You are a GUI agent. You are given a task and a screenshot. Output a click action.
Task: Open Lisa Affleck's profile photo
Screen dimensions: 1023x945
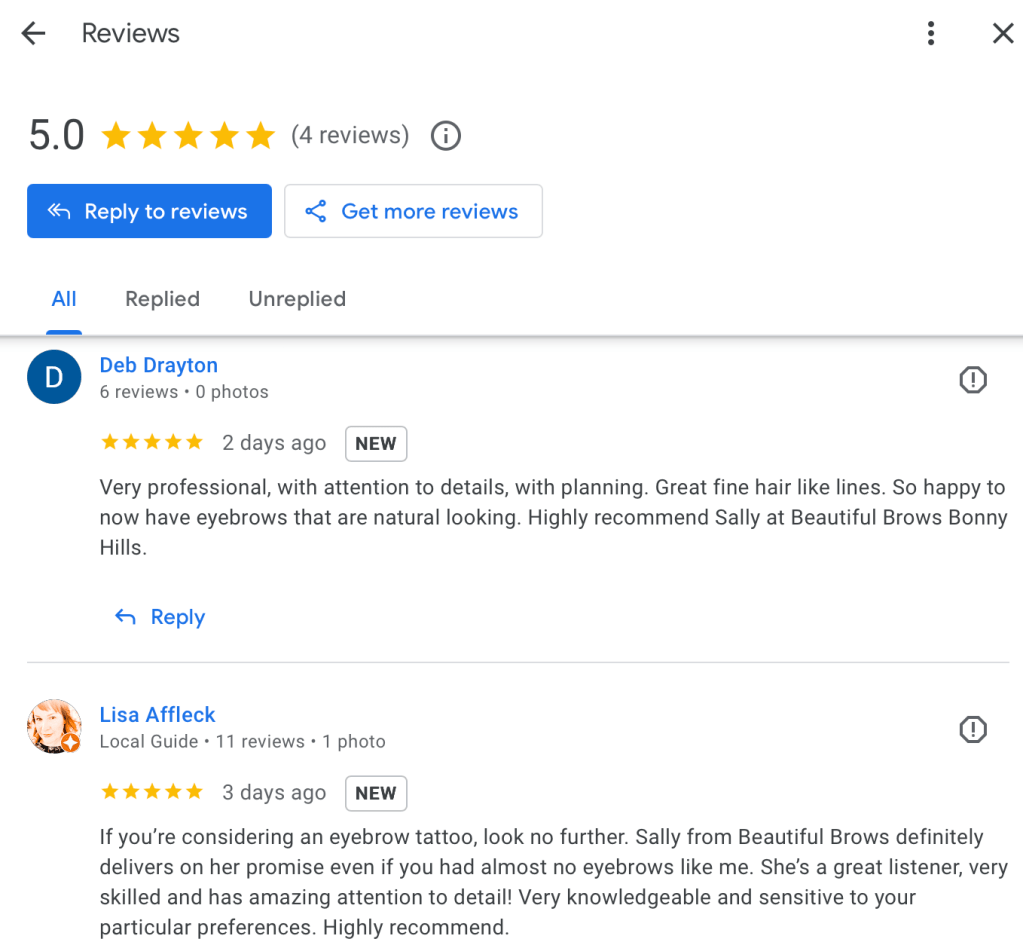point(54,726)
